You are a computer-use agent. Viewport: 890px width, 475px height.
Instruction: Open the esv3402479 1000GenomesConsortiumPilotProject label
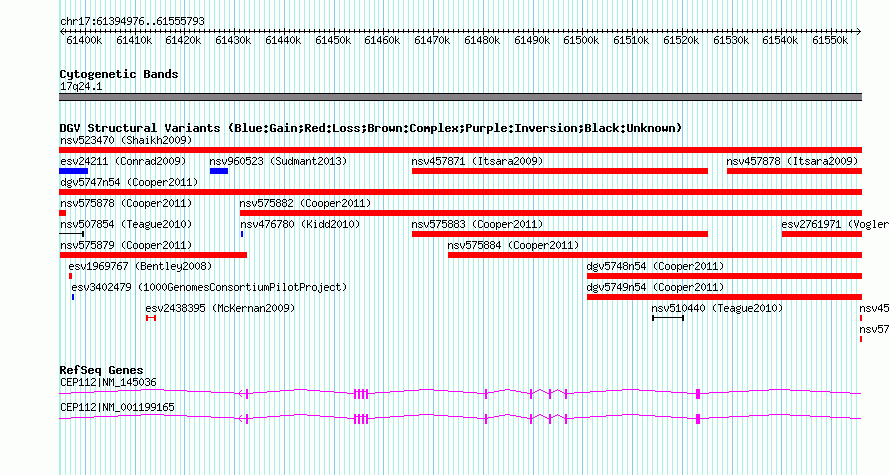point(209,287)
